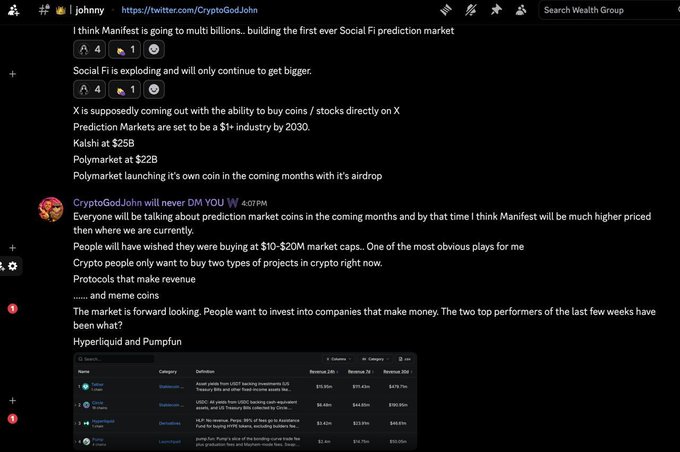
Task: Click the channel hashtag icon beside johnny
Action: 44,10
